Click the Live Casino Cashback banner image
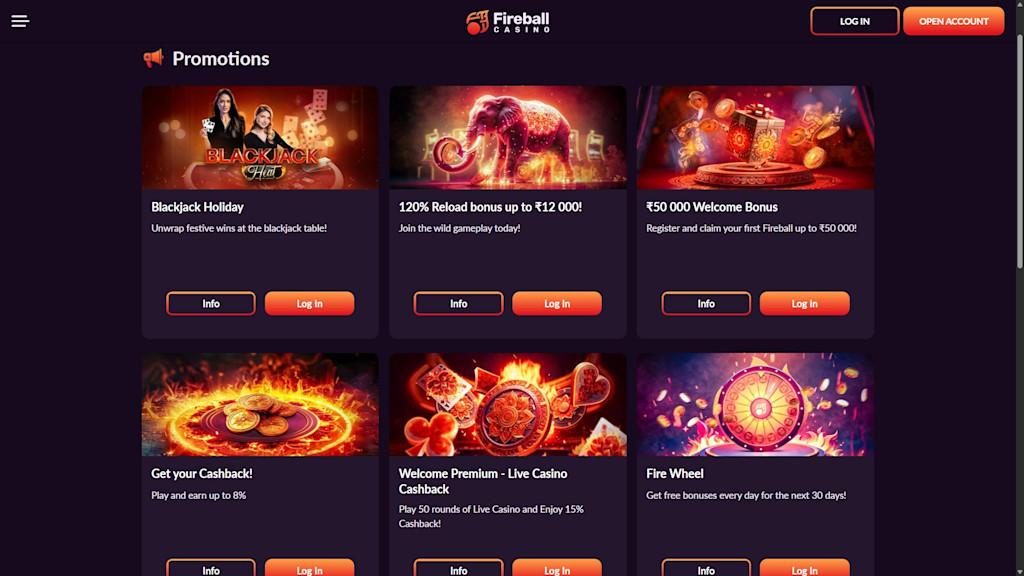The height and width of the screenshot is (576, 1024). coord(508,405)
